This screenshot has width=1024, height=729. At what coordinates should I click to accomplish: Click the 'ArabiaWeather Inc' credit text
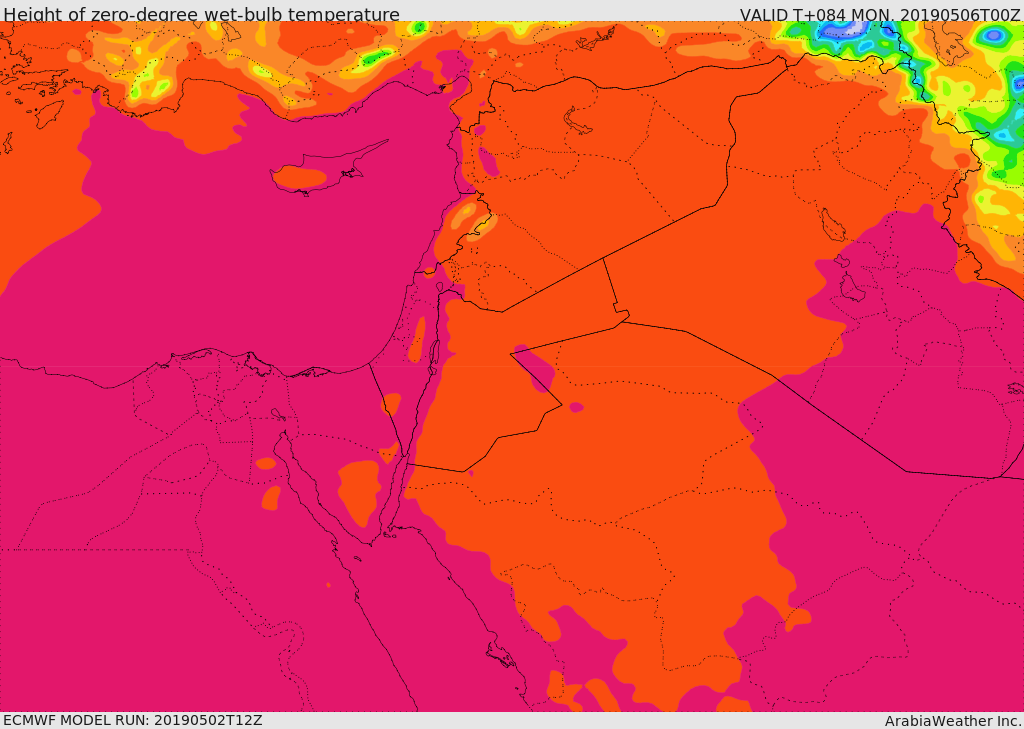(x=953, y=721)
